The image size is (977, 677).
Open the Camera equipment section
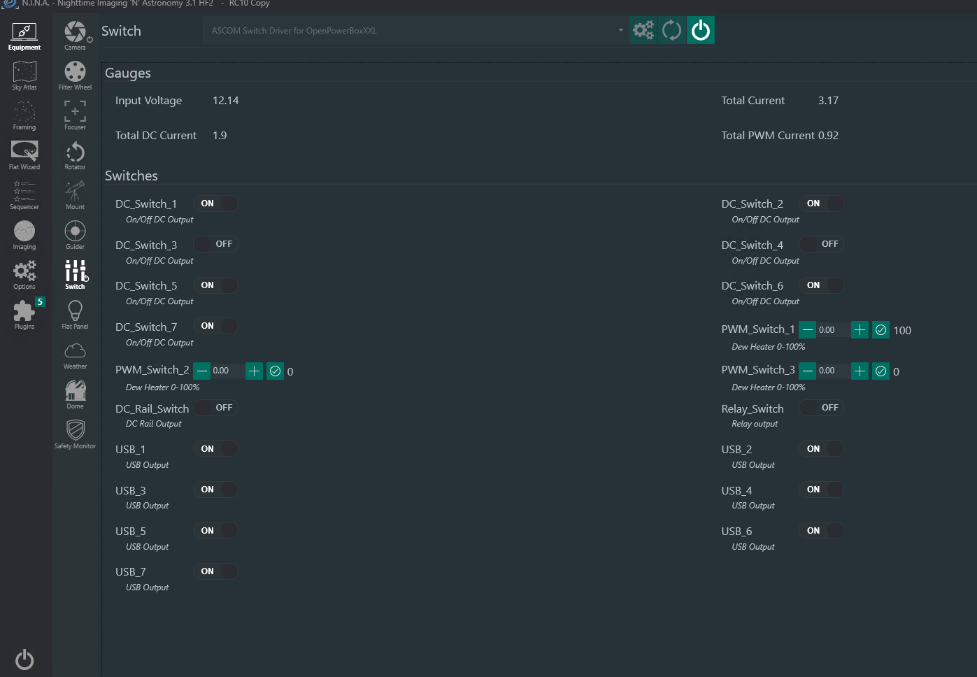[75, 34]
